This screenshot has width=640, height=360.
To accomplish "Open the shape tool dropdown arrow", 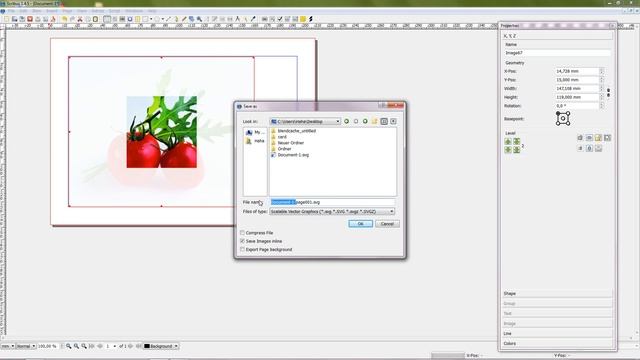I will [151, 19].
